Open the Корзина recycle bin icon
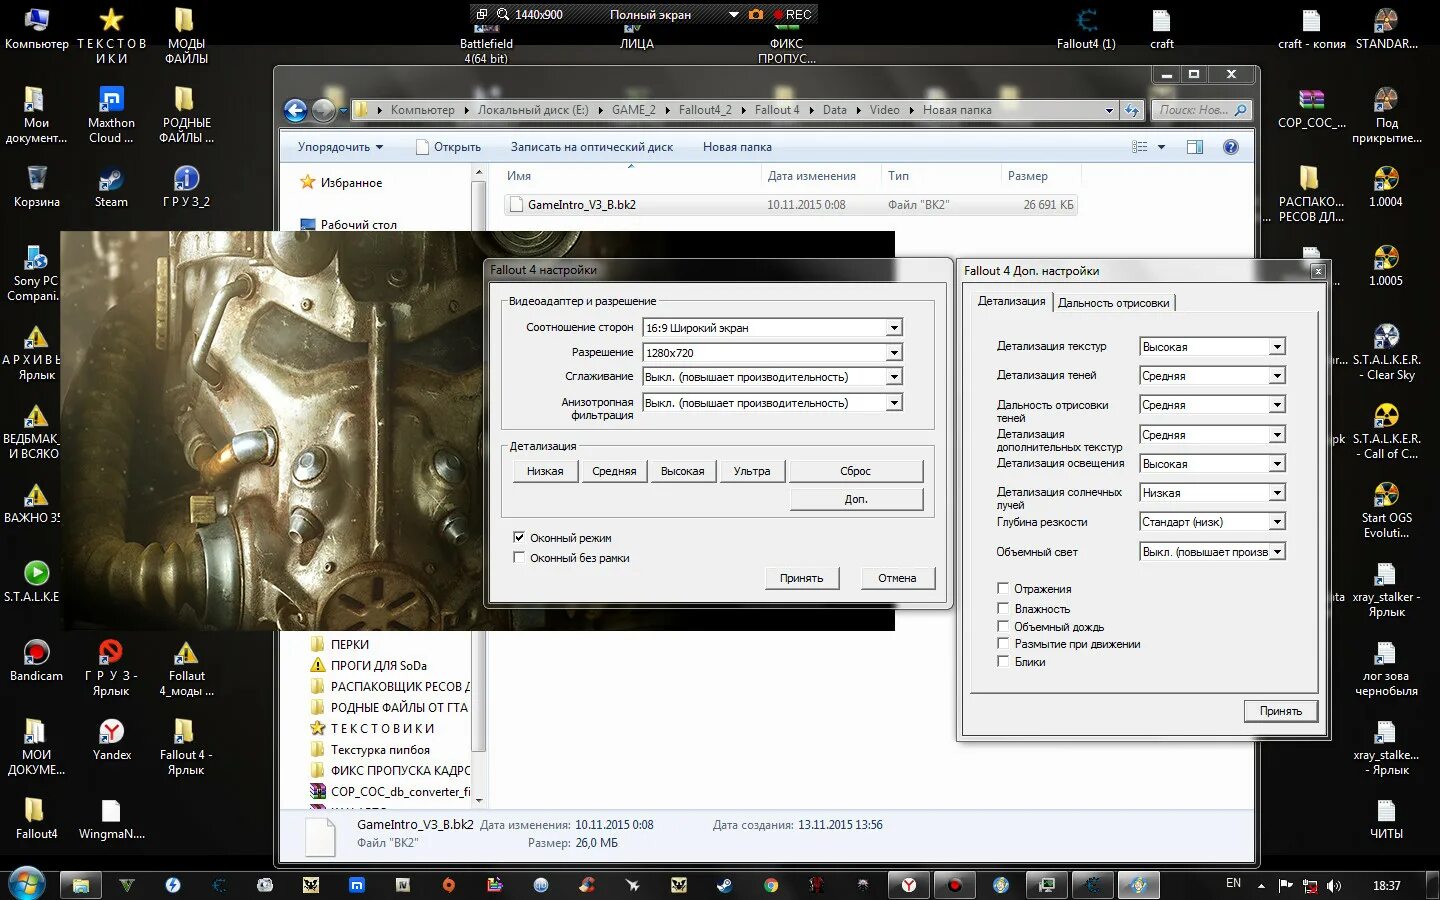Viewport: 1440px width, 900px height. pos(37,187)
